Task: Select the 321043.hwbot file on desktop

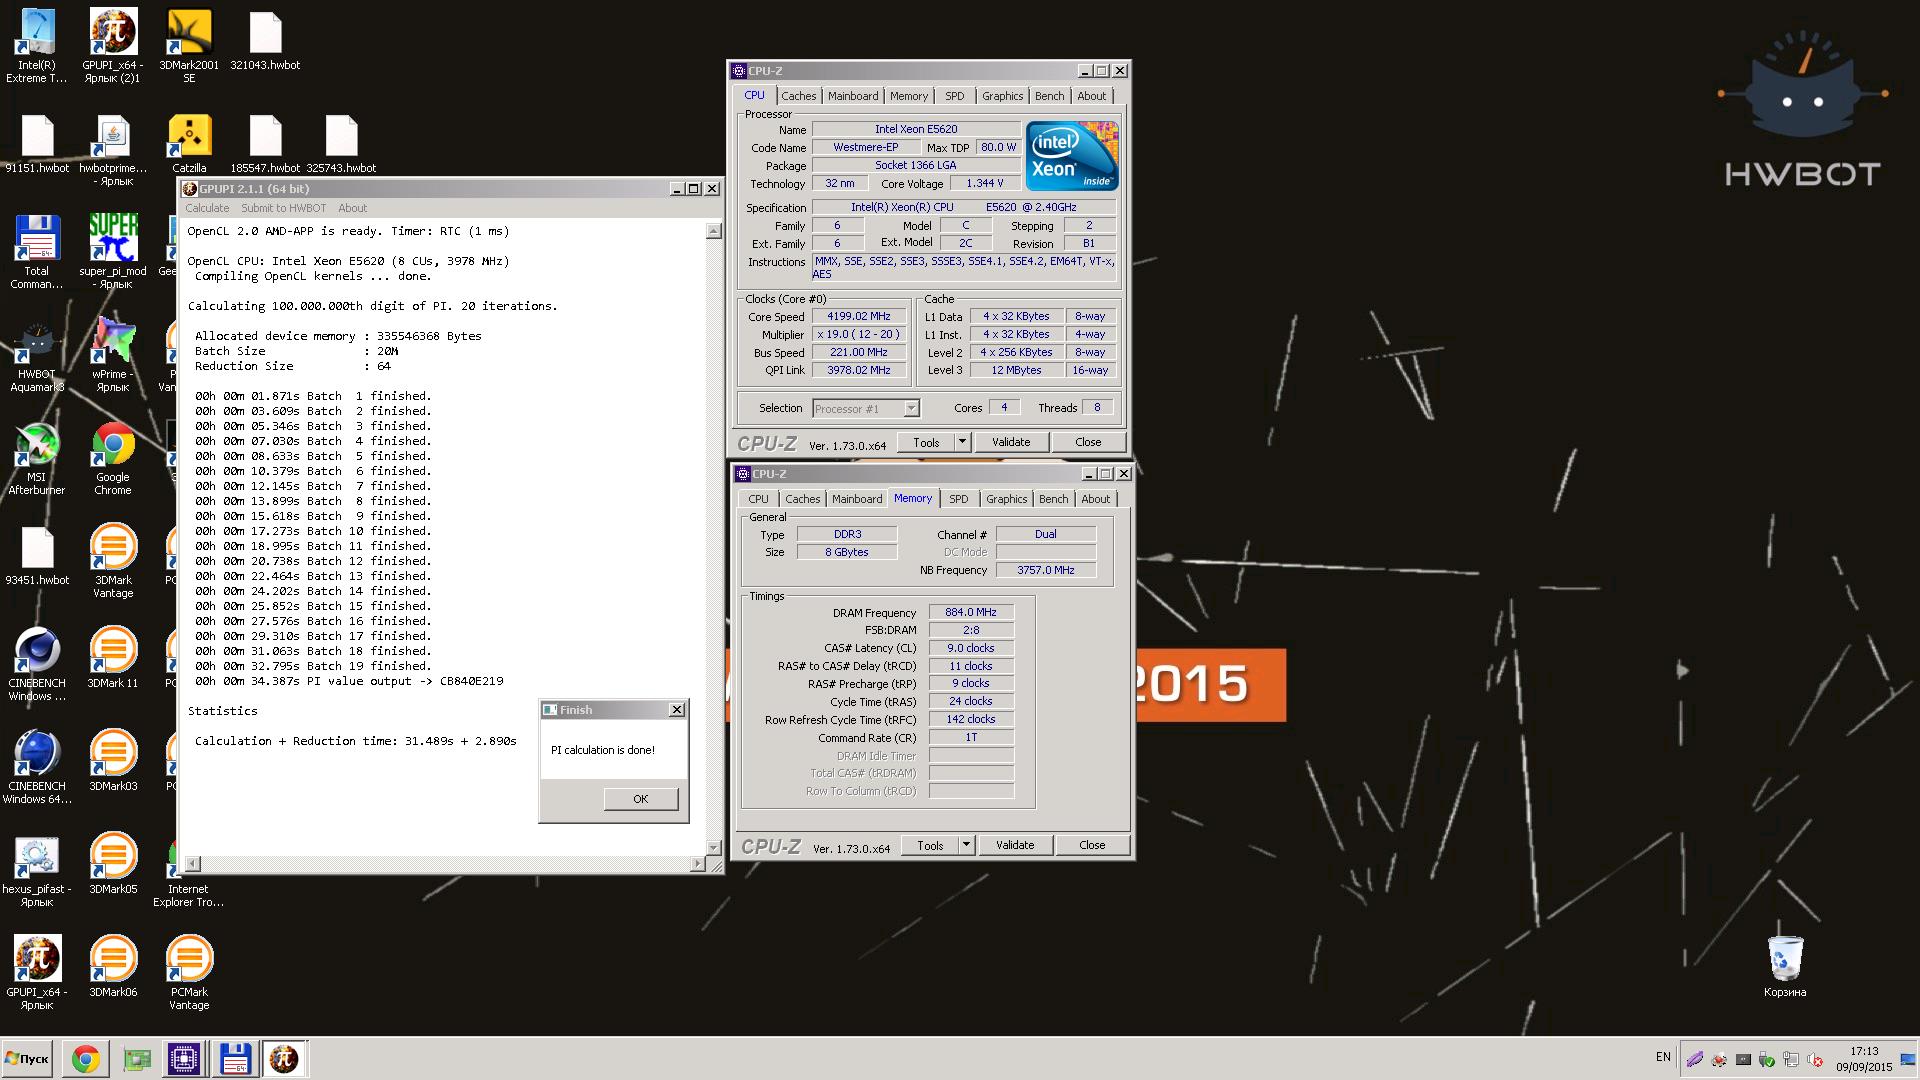Action: click(265, 40)
